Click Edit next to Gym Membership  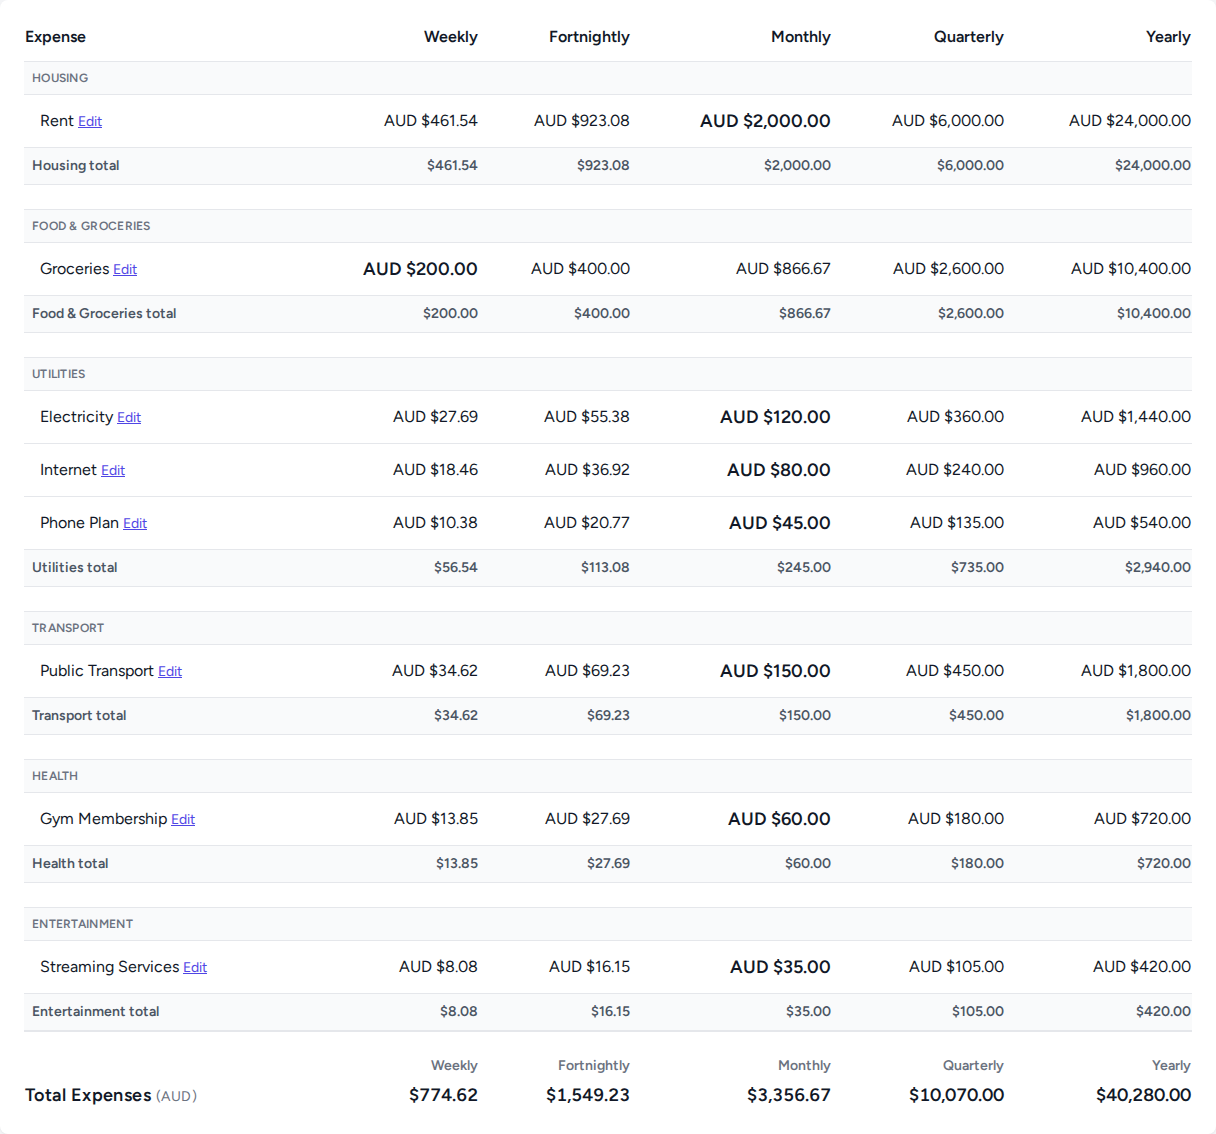(x=183, y=819)
